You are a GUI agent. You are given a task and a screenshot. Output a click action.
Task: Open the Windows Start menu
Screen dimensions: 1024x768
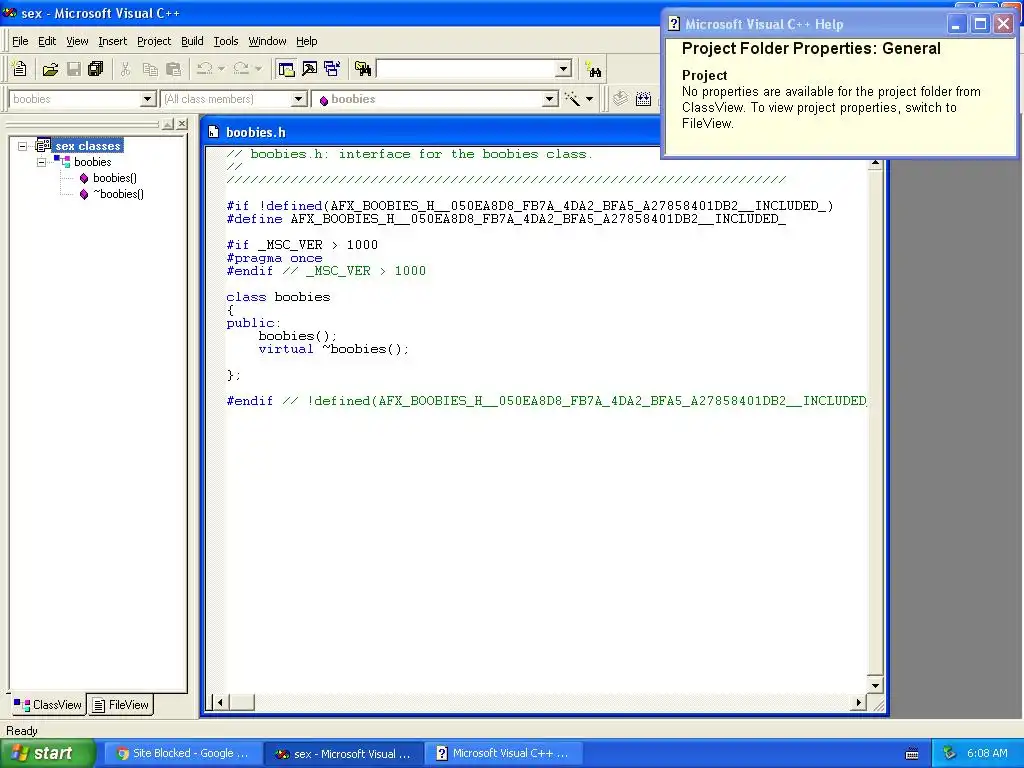pyautogui.click(x=47, y=753)
